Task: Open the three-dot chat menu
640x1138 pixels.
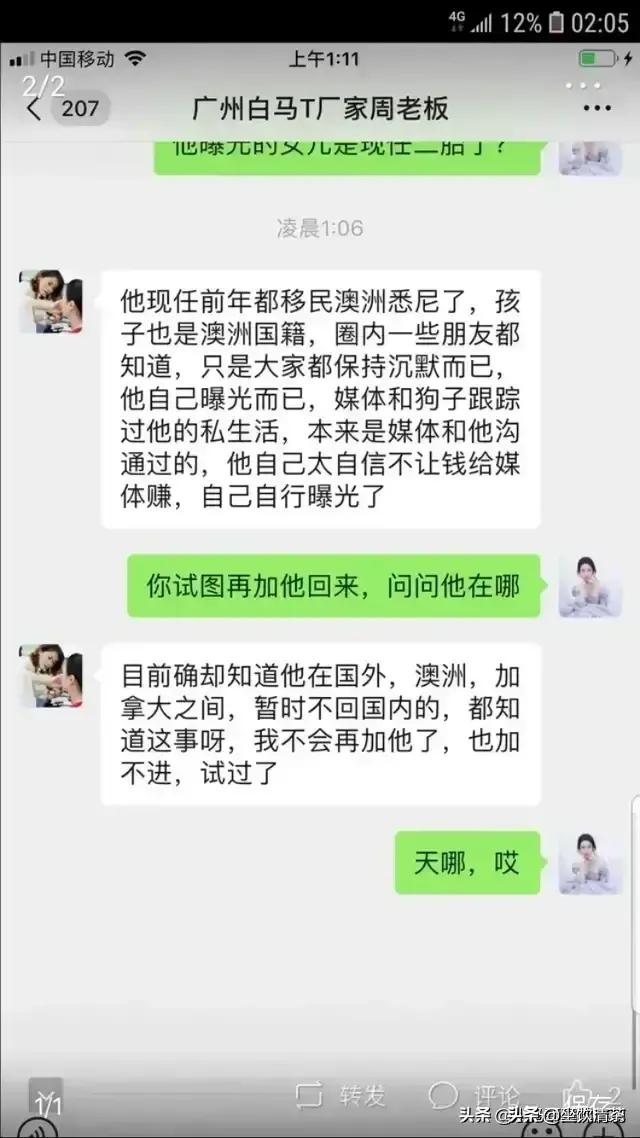Action: (x=597, y=109)
